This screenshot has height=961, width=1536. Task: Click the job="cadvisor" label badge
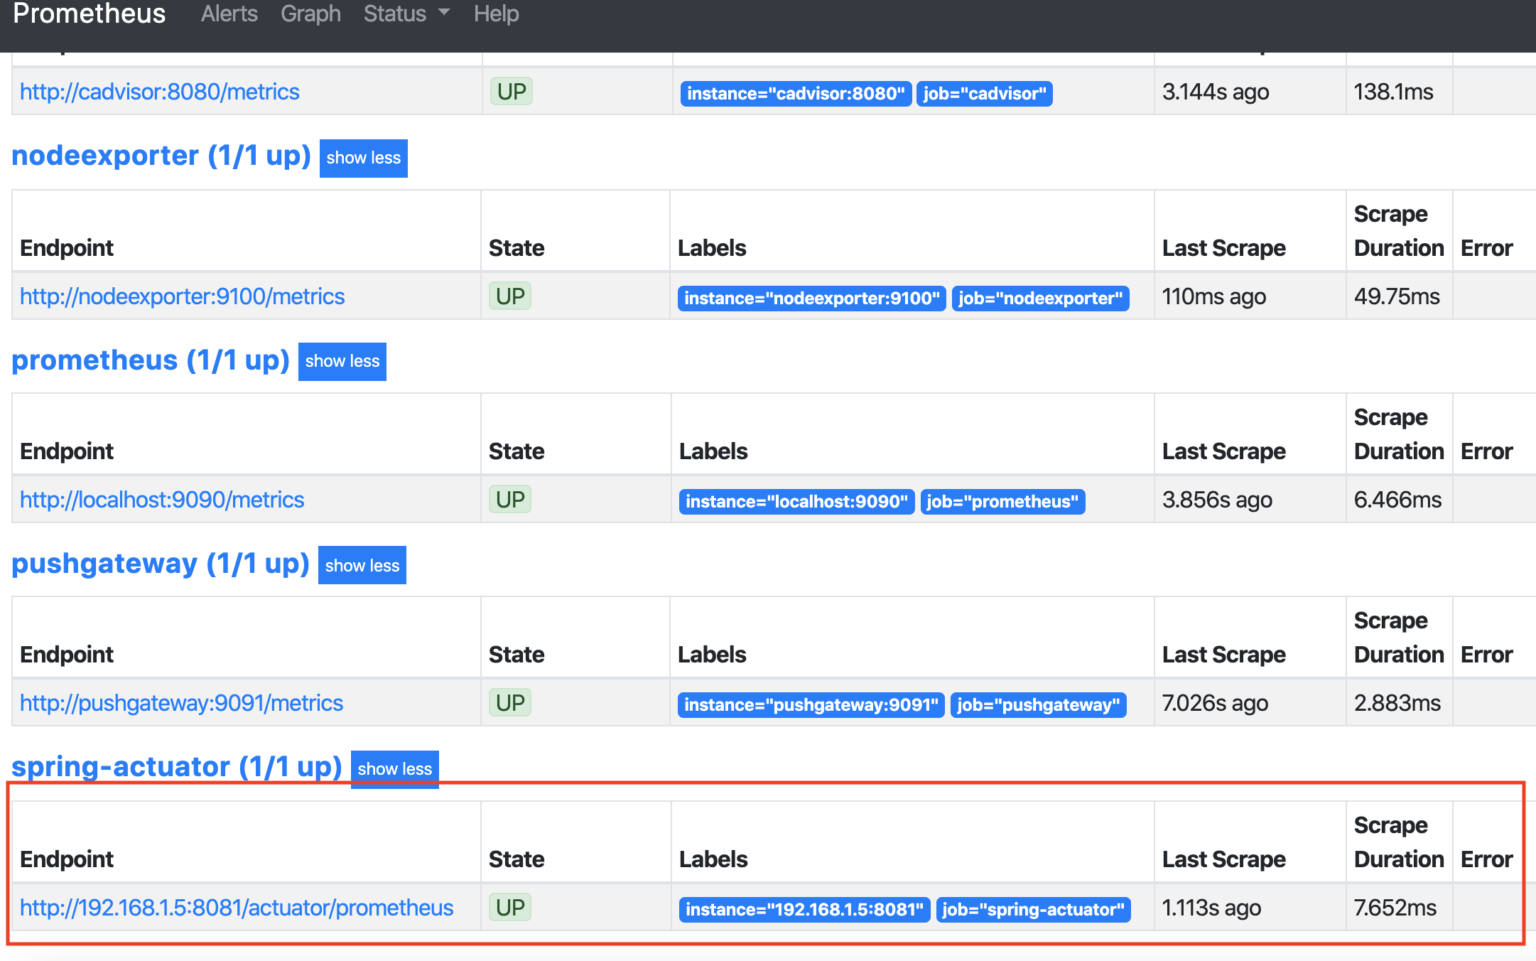click(x=984, y=94)
